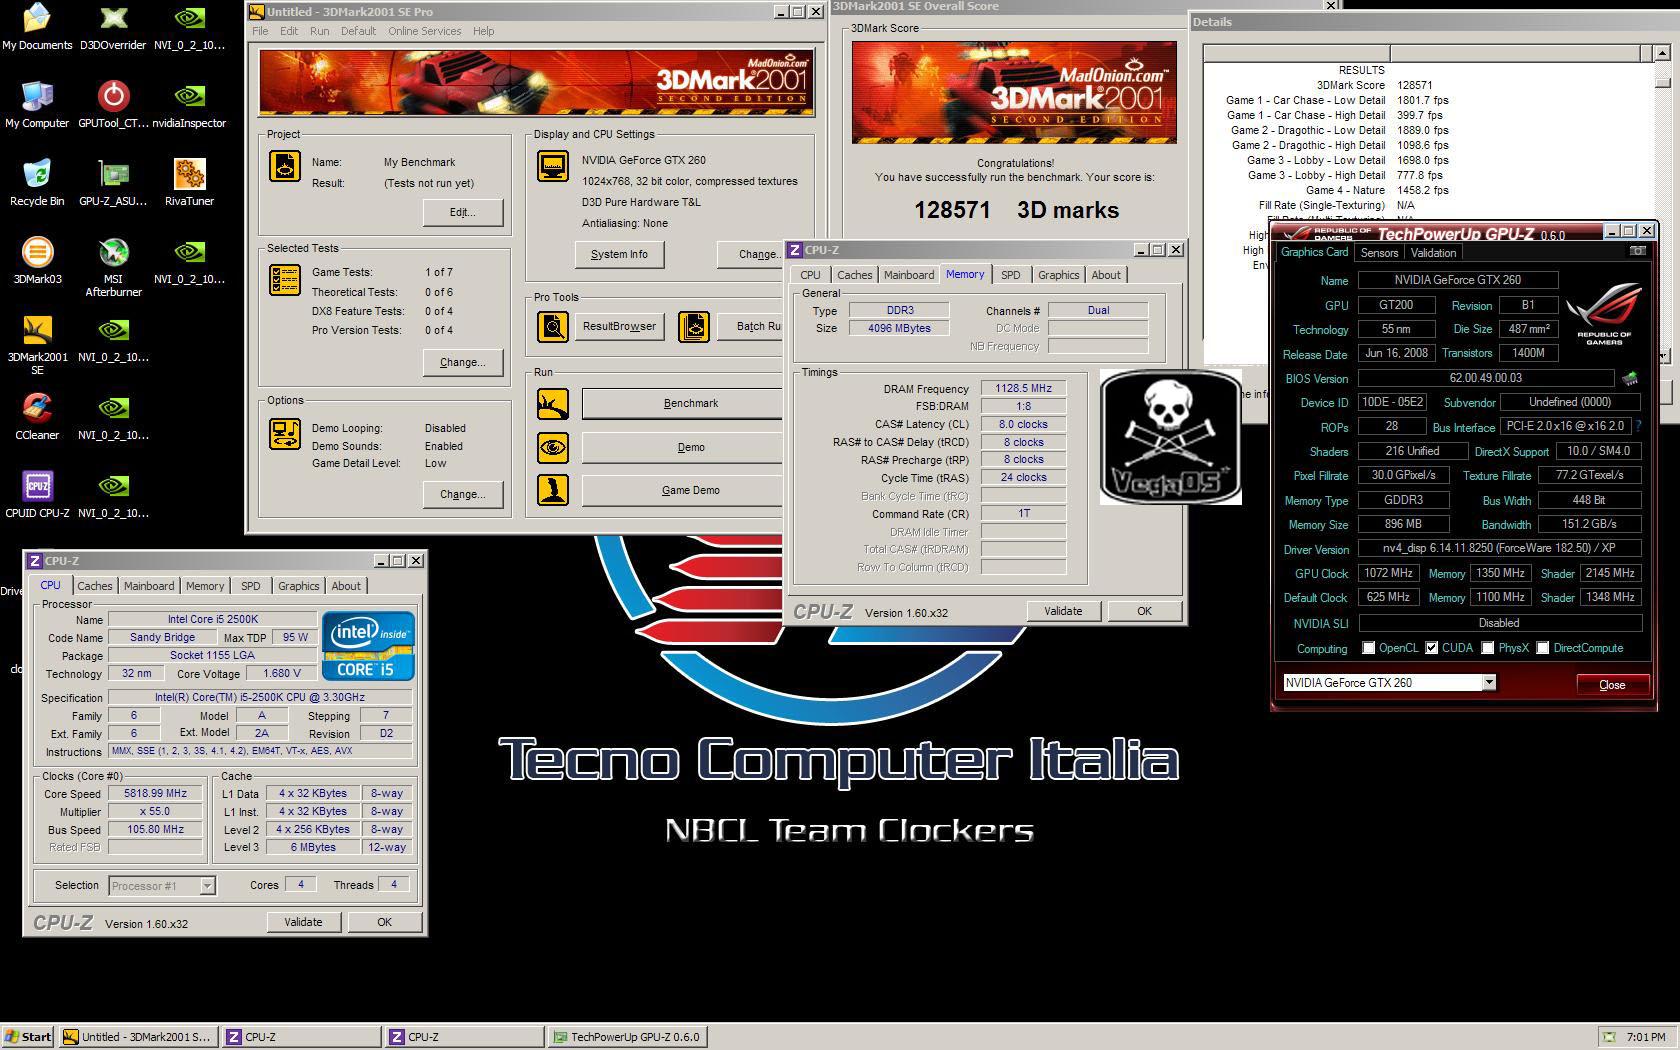Click the Details results scrollbar up arrow
Image resolution: width=1680 pixels, height=1050 pixels.
(x=1662, y=52)
